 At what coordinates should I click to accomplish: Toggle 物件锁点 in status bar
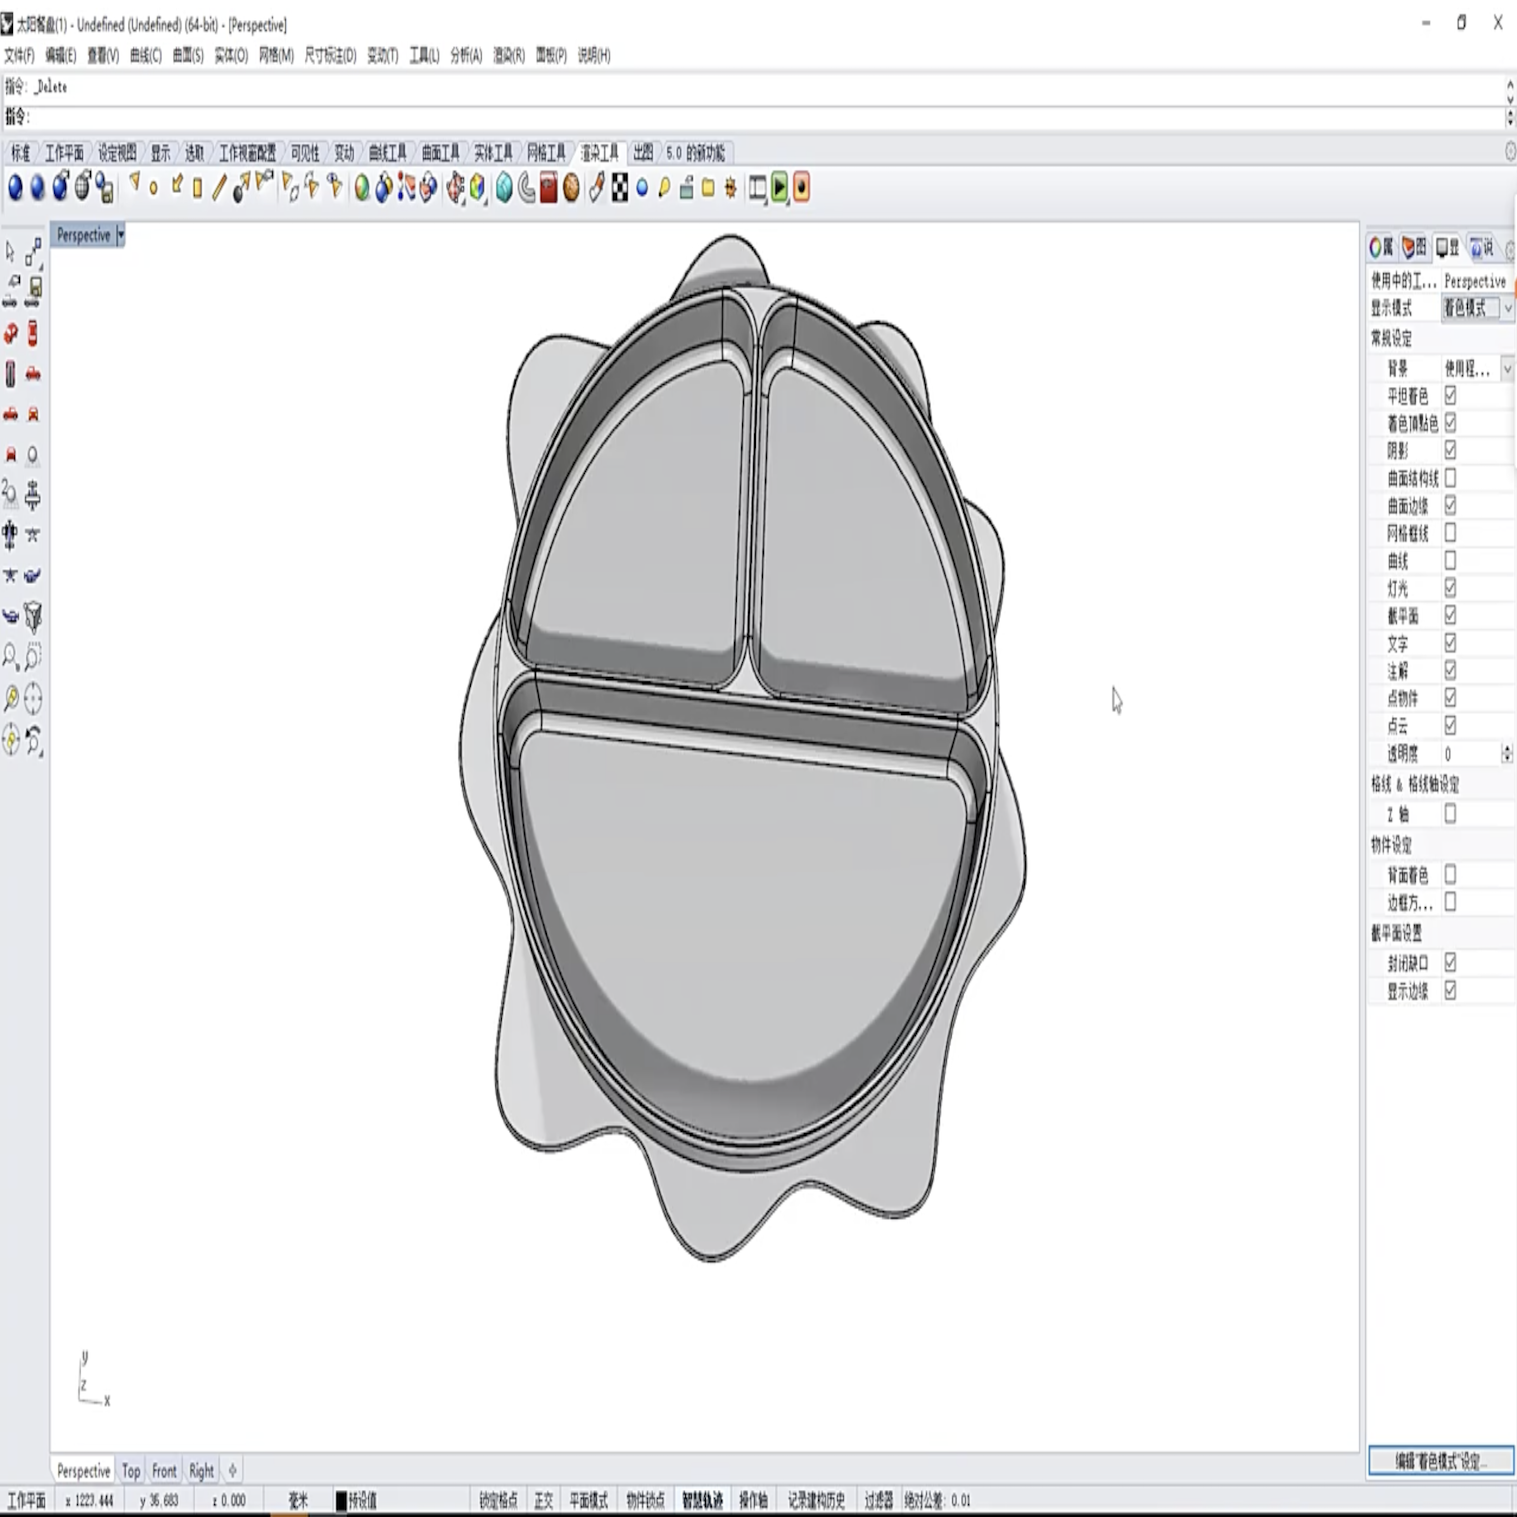pyautogui.click(x=645, y=1500)
